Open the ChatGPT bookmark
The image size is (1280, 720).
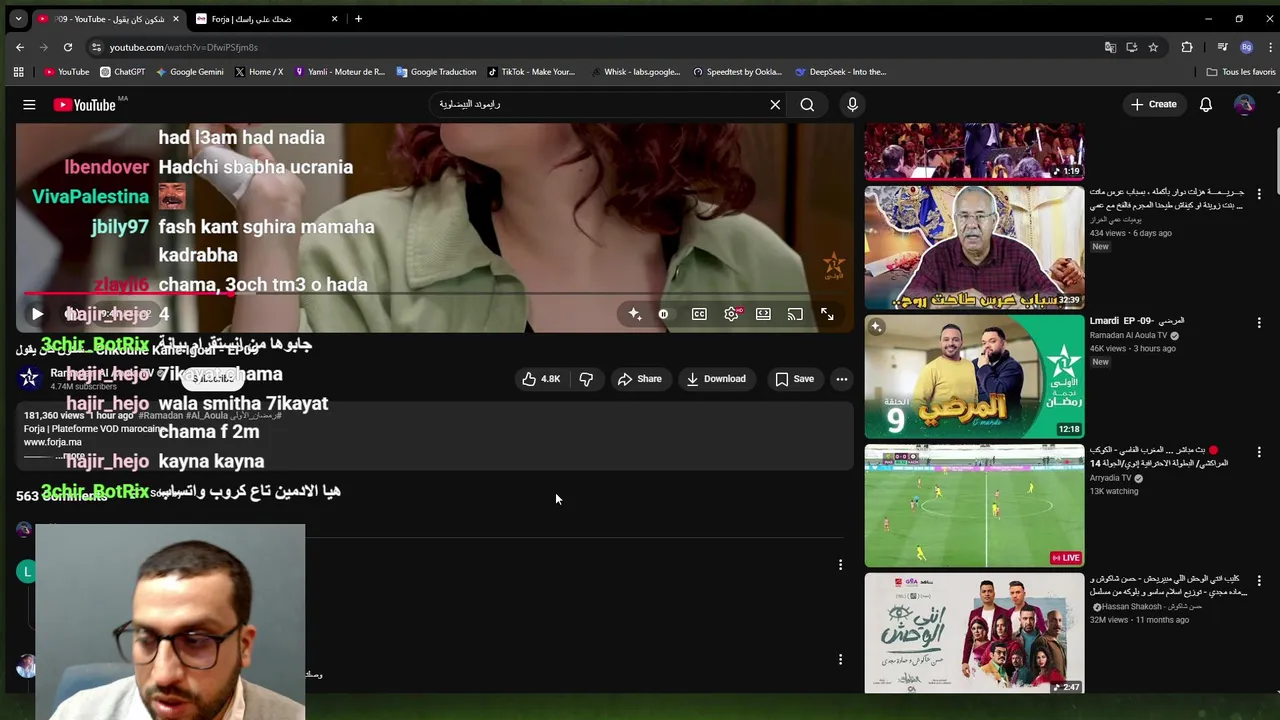tap(123, 72)
